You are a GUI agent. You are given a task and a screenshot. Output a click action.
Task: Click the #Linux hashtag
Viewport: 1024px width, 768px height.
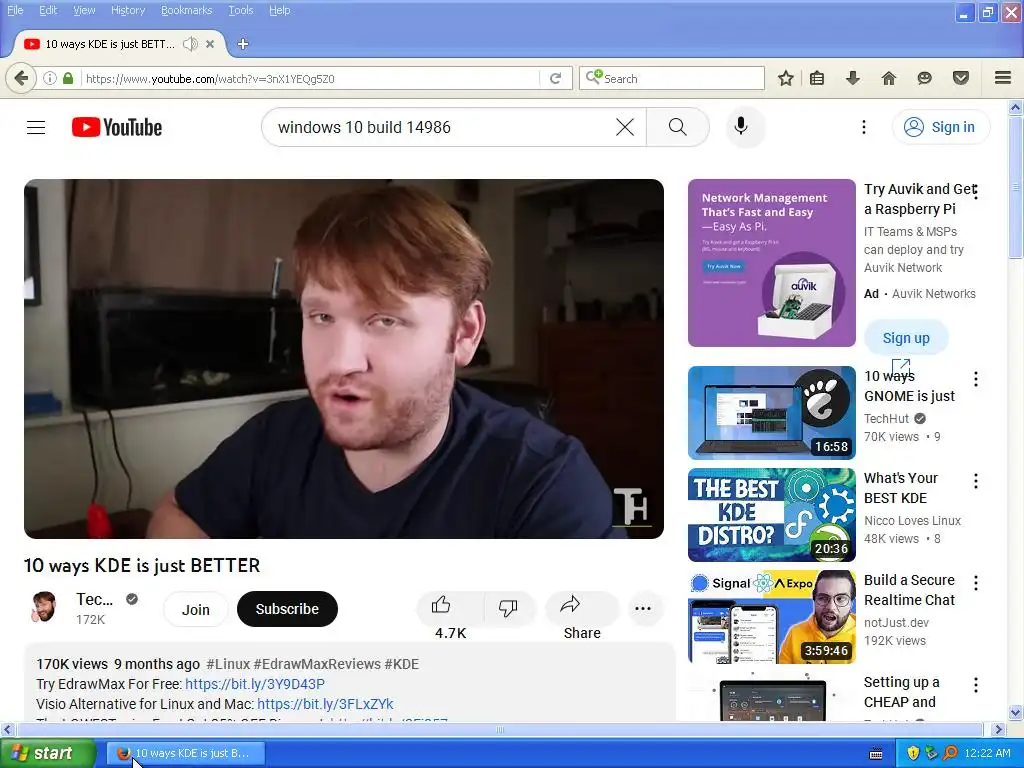228,664
